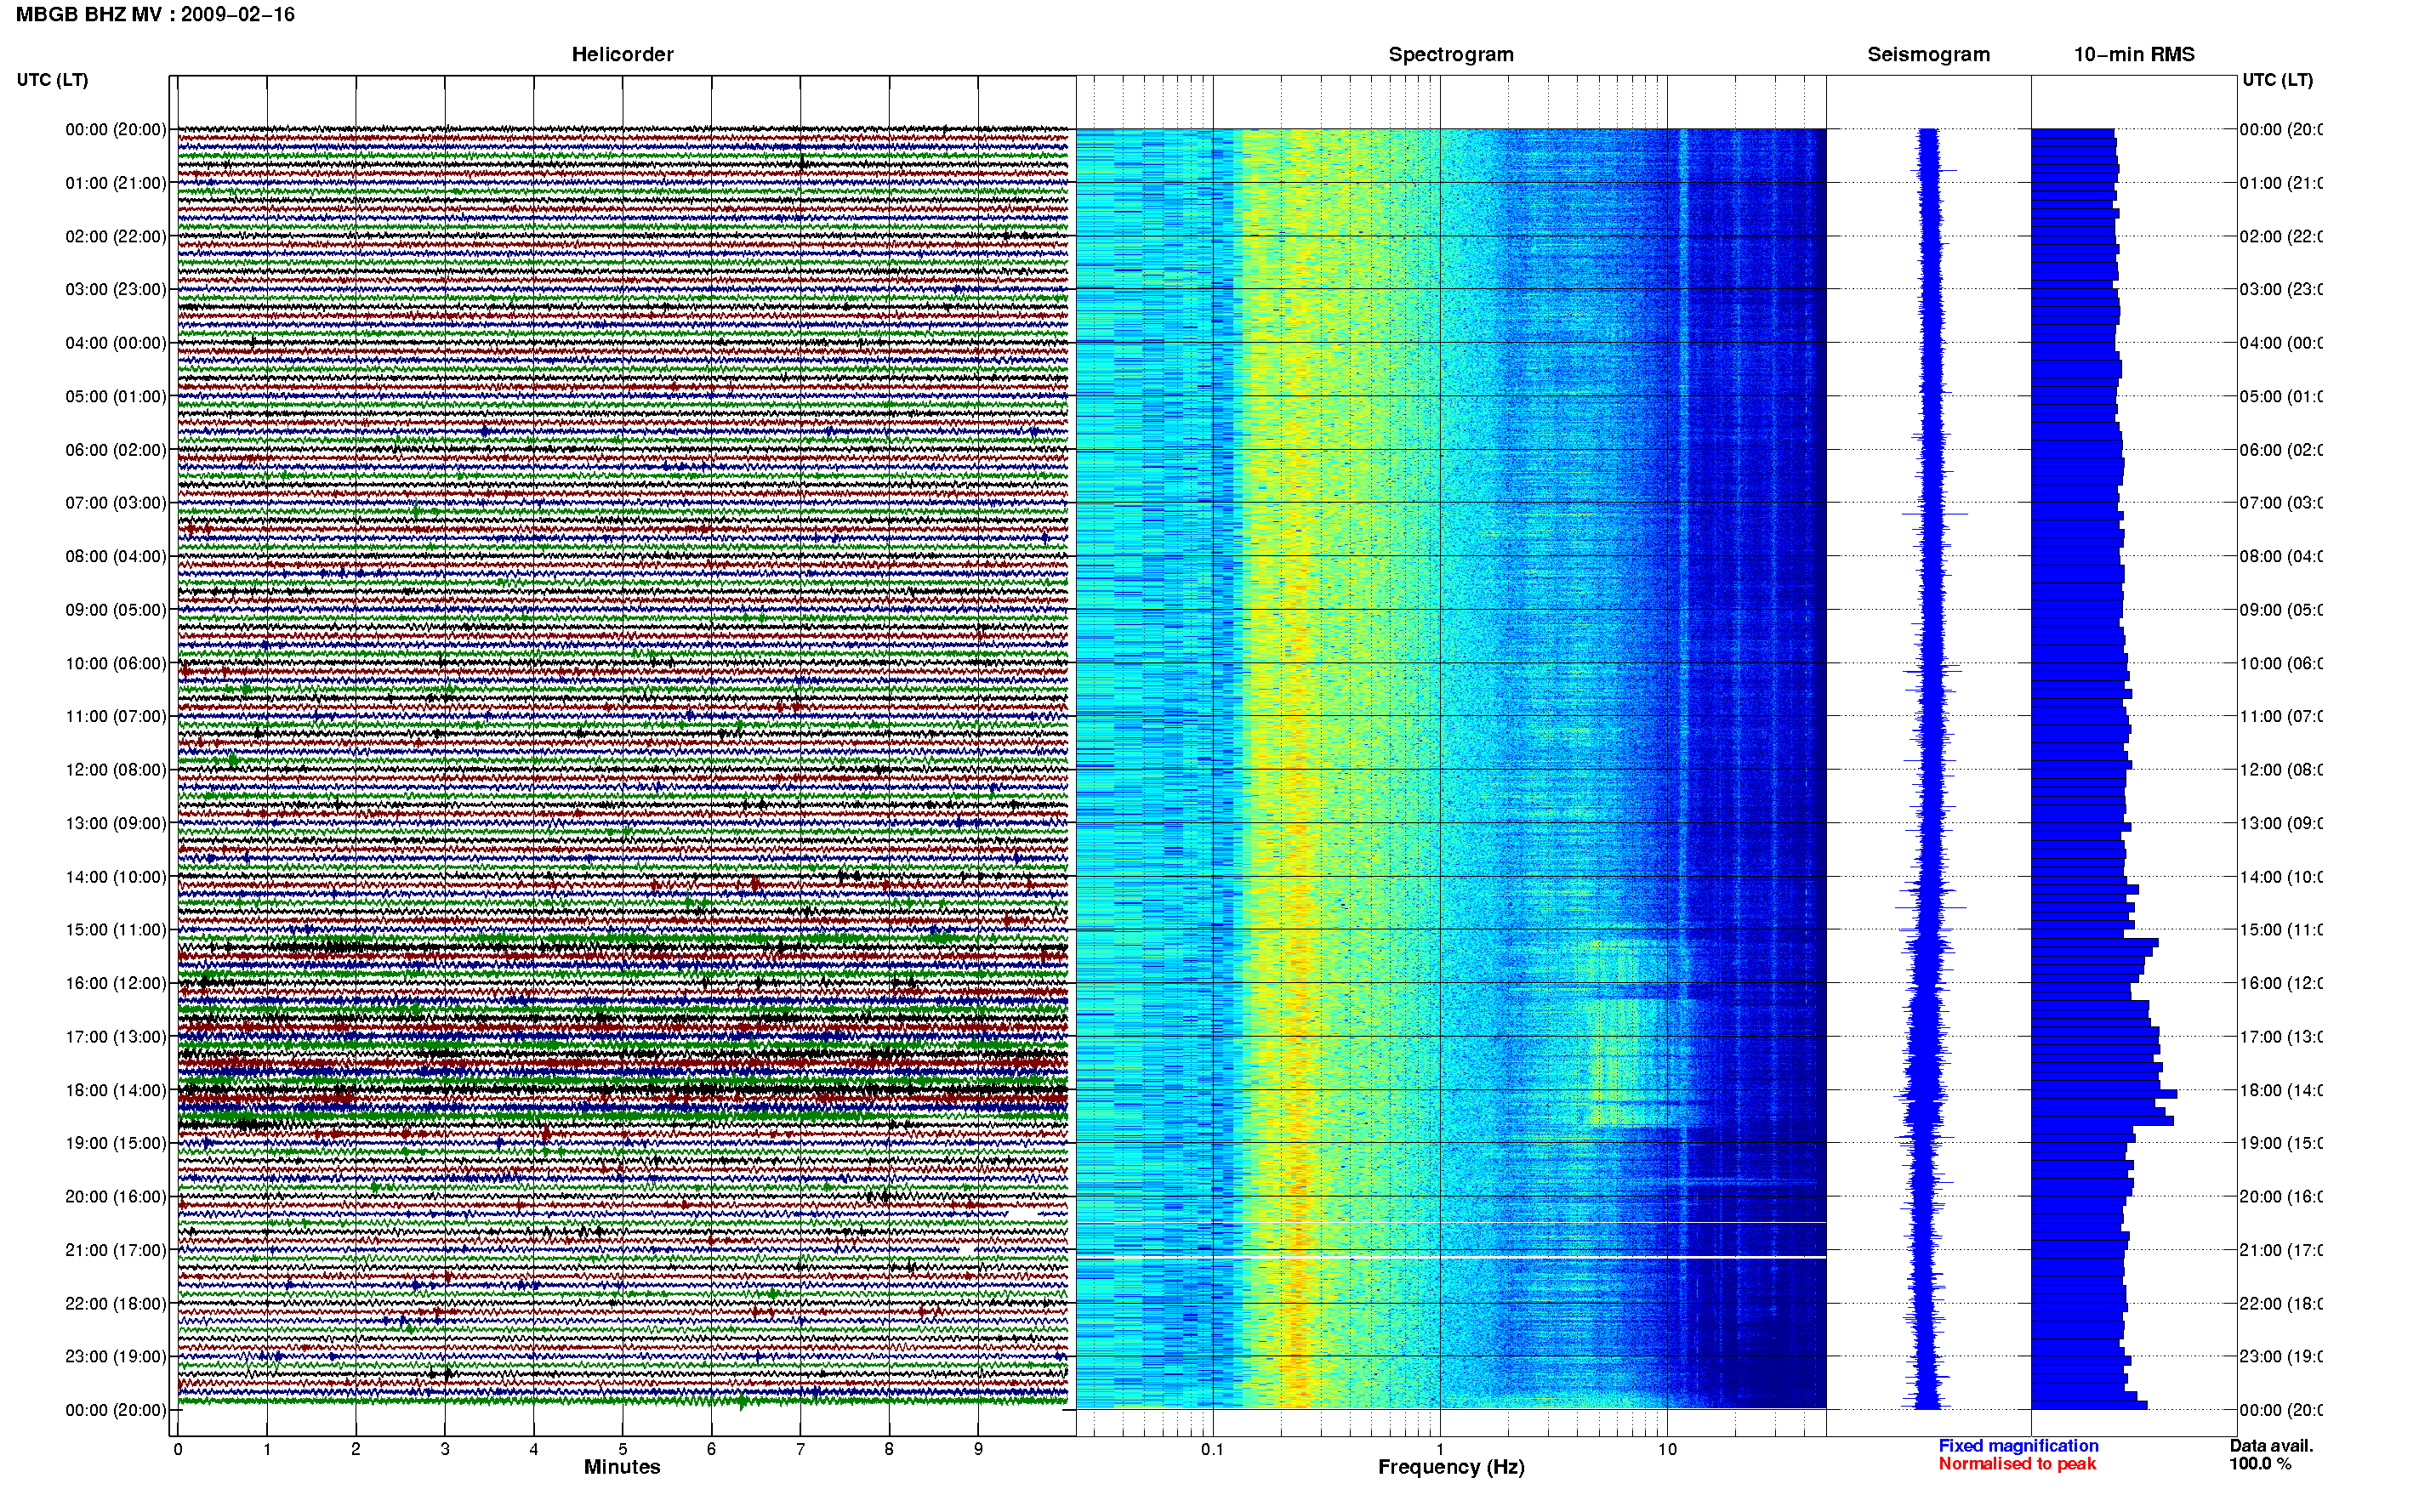Select the Spectrogram panel heading

(1451, 54)
